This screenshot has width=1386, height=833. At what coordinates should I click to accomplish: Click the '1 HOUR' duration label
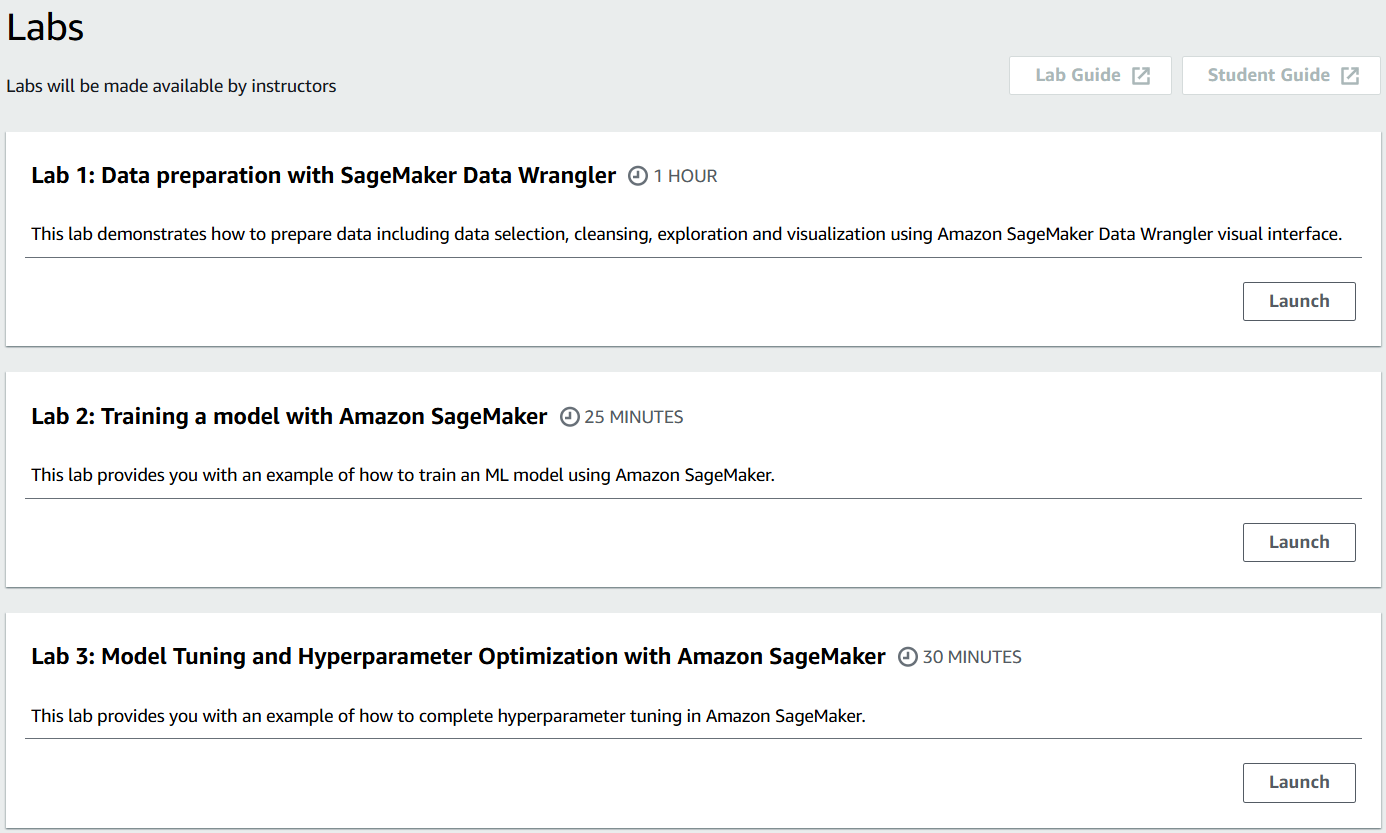coord(686,176)
